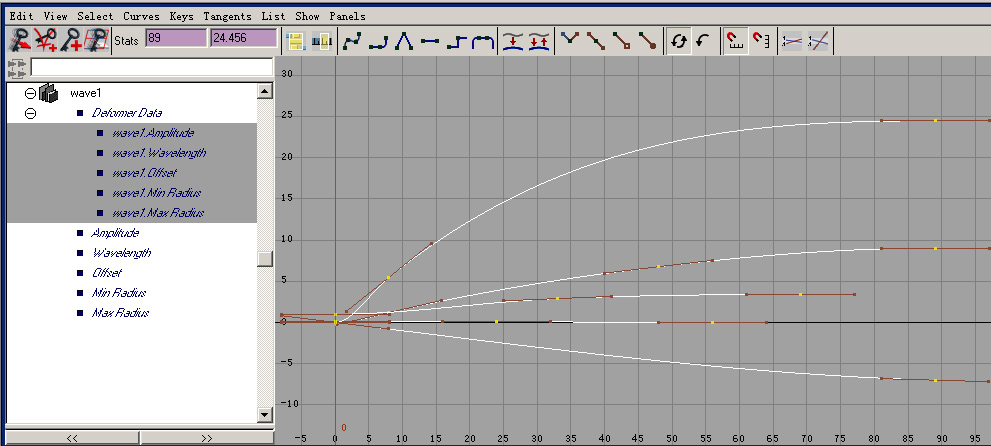Viewport: 991px width, 446px height.
Task: Apply Stepped tangents
Action: coord(456,42)
